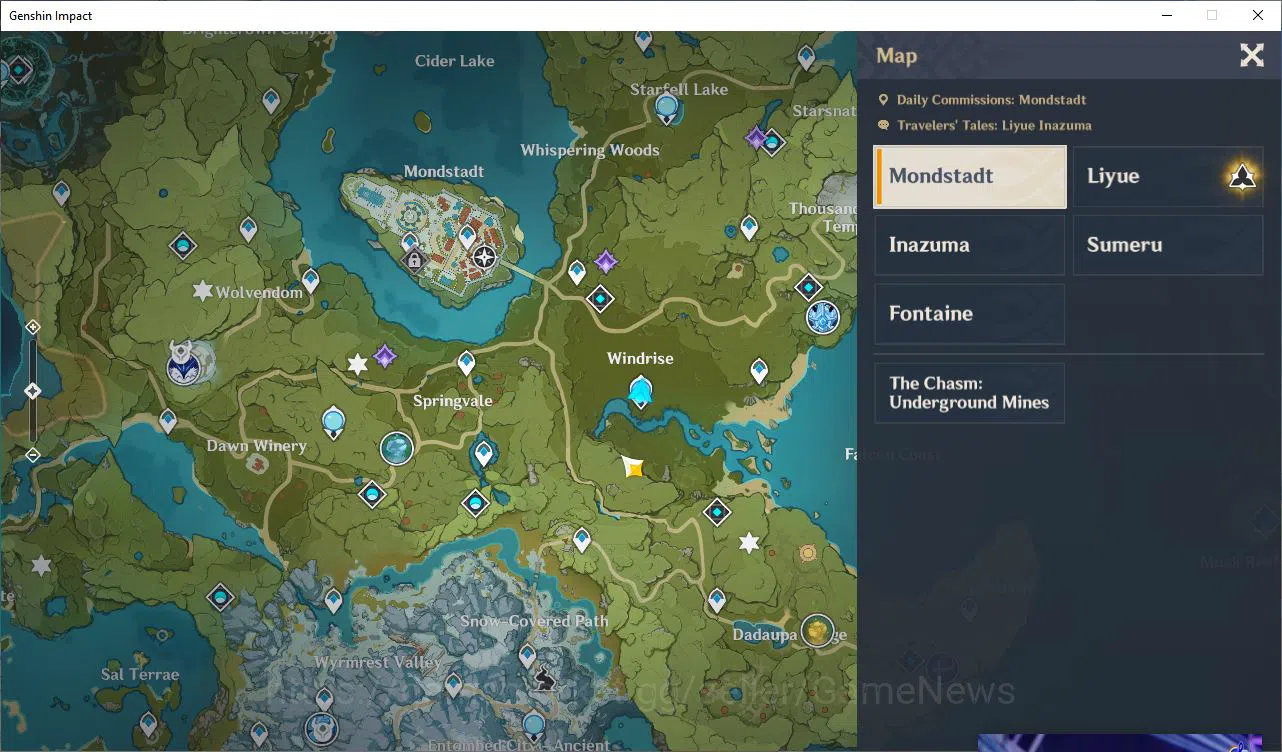Open The Chasm: Underground Mines map
Image resolution: width=1282 pixels, height=752 pixels.
970,393
